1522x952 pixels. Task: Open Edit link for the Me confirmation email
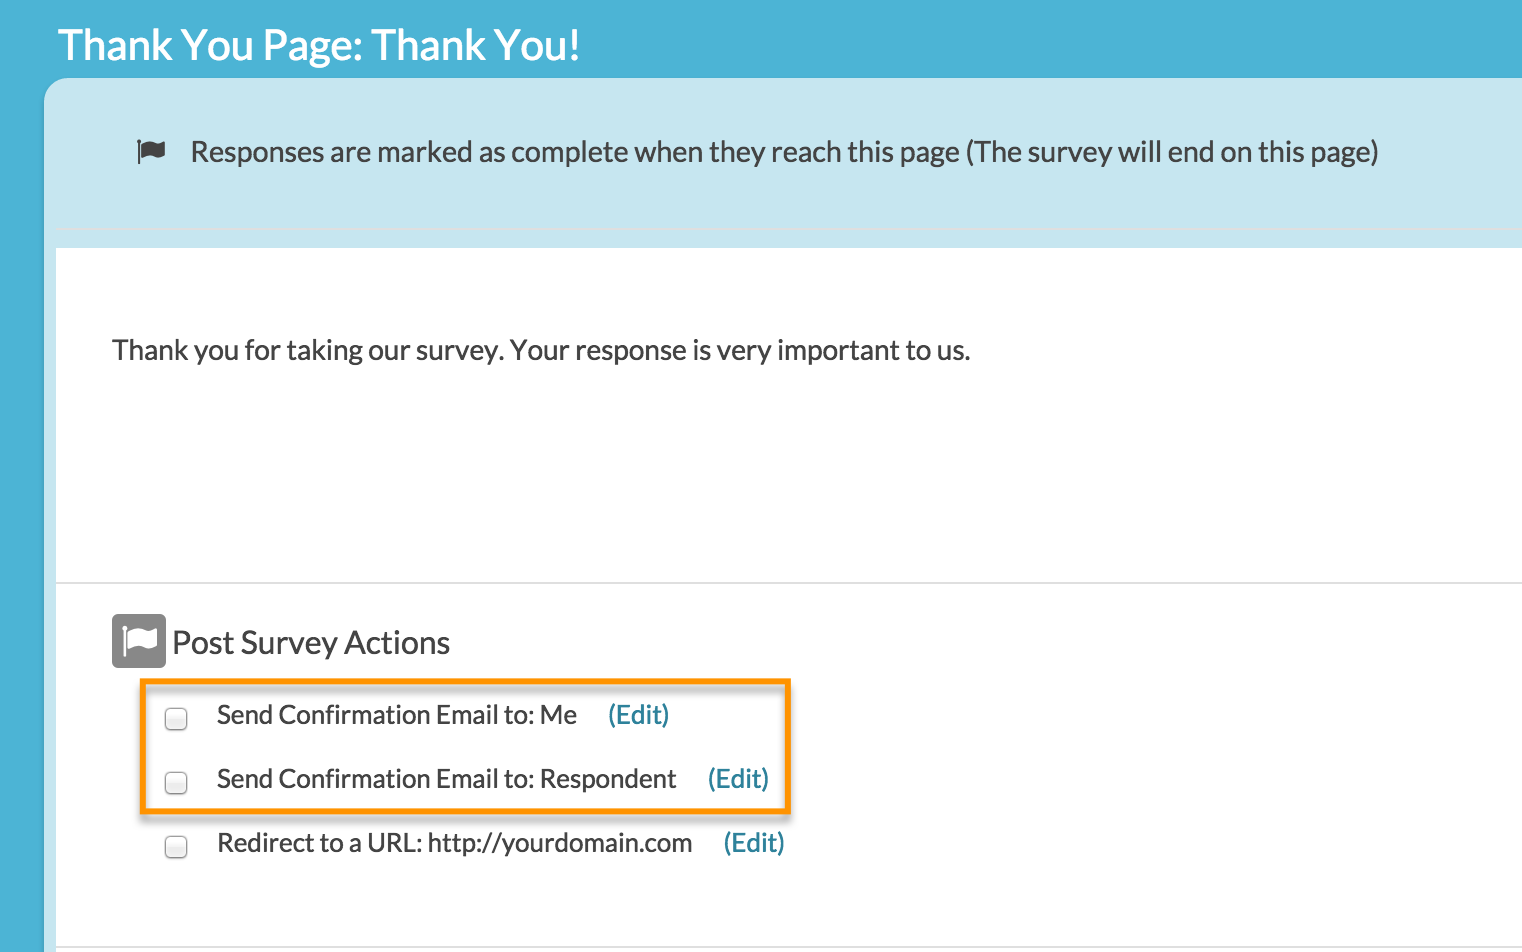click(x=638, y=716)
